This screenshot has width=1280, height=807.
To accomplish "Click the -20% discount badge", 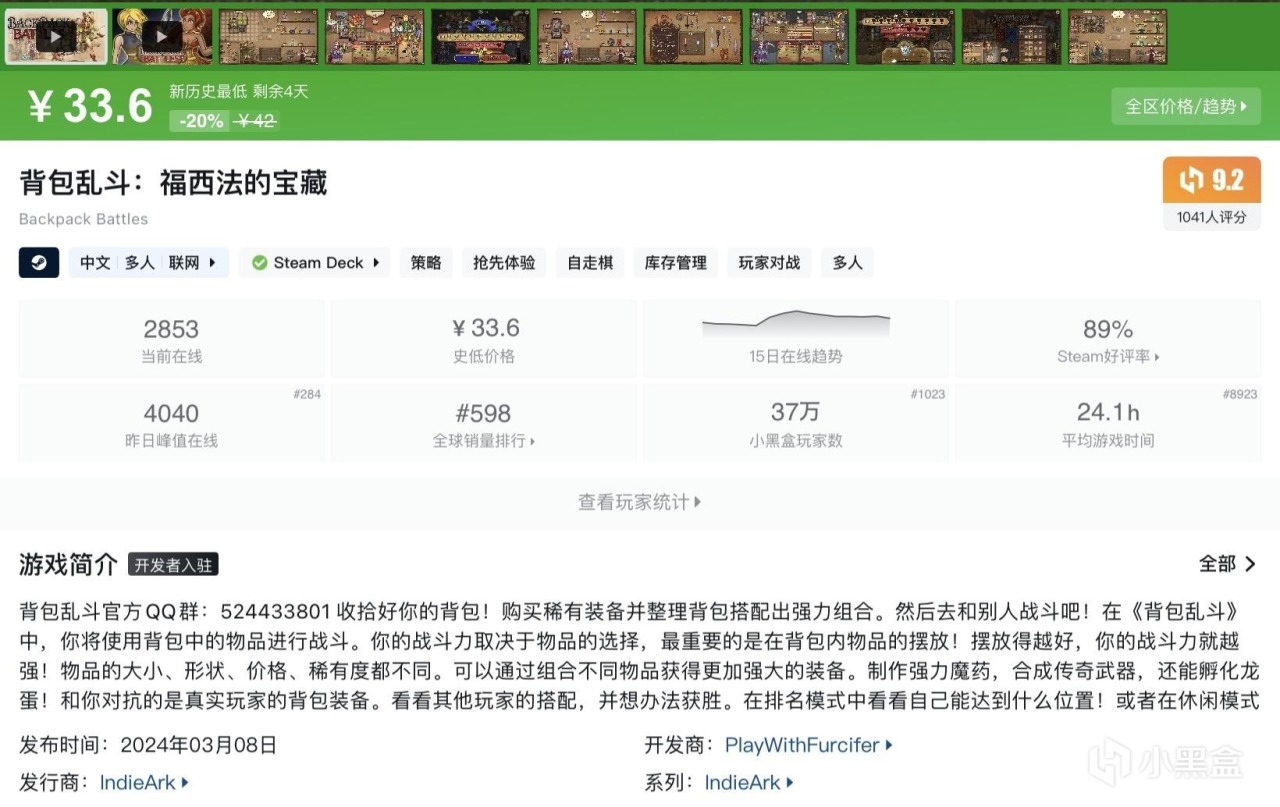I will 202,121.
